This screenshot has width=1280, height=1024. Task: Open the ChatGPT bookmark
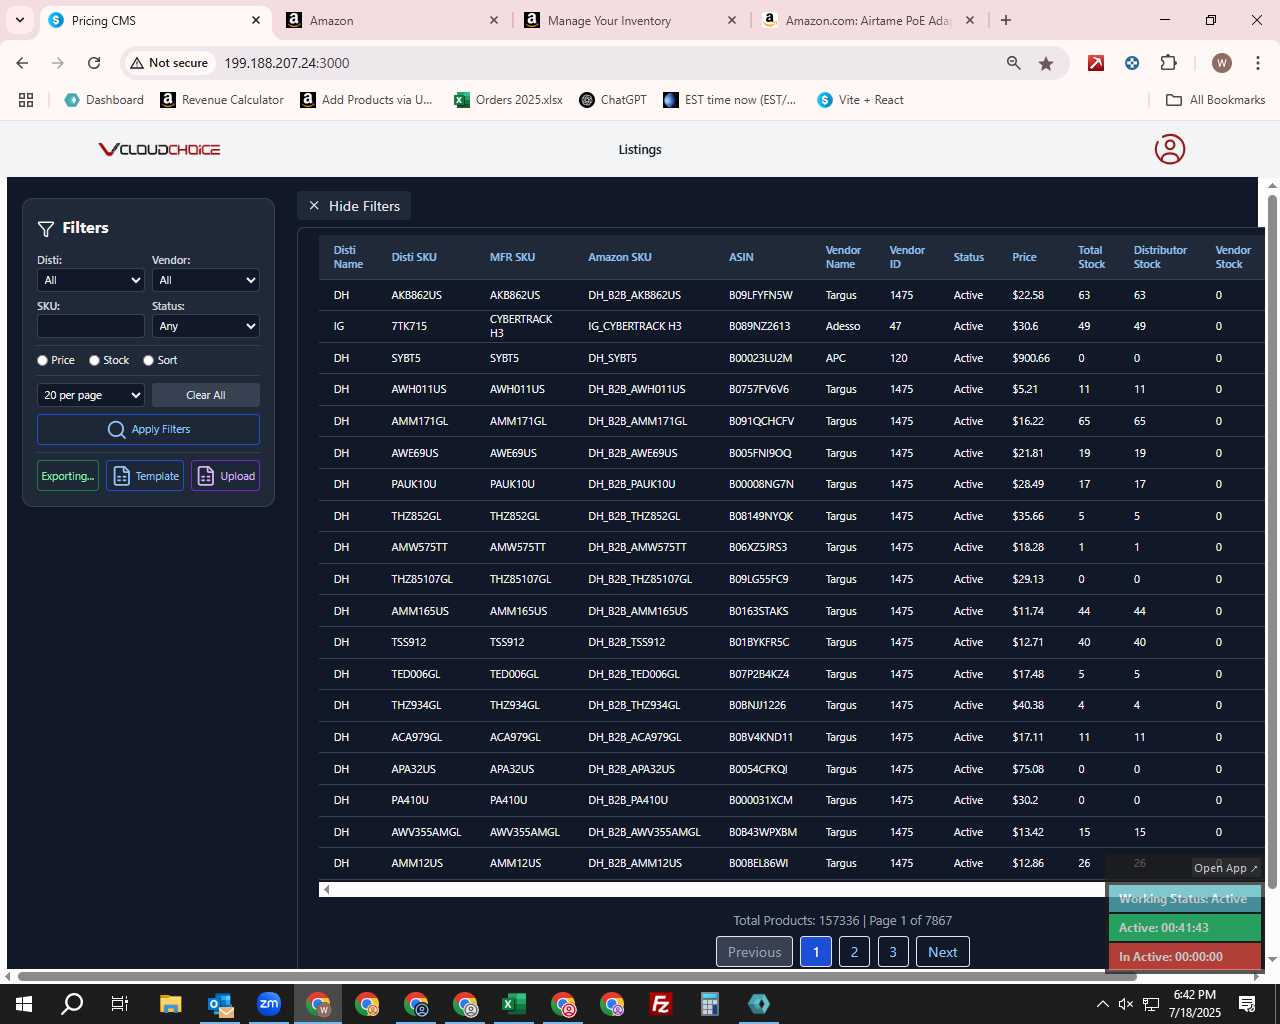[x=613, y=100]
